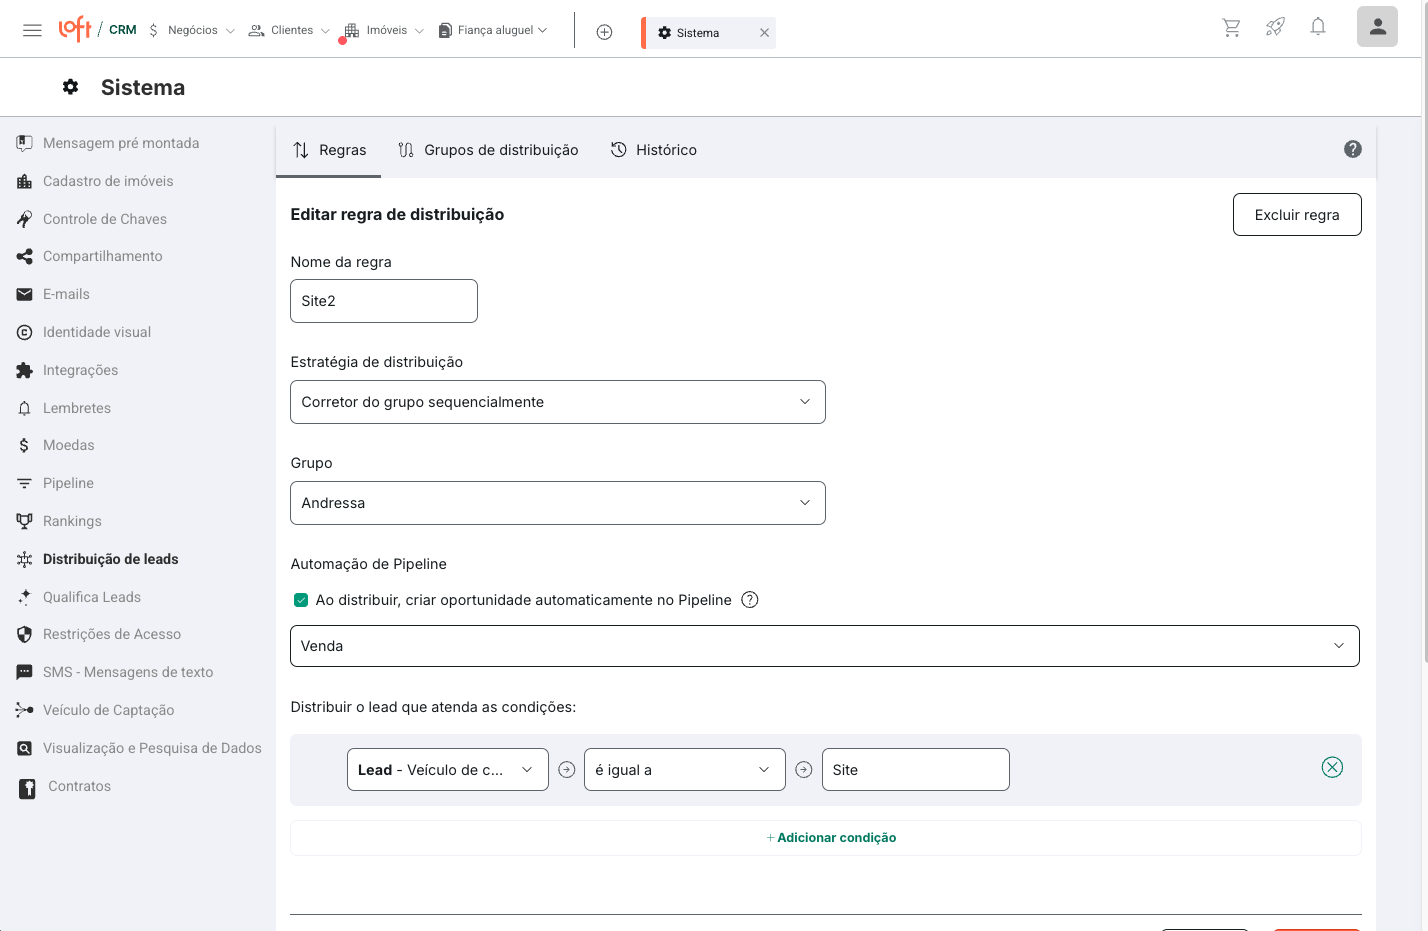Click the rocket icon in header
1428x931 pixels.
[1275, 28]
